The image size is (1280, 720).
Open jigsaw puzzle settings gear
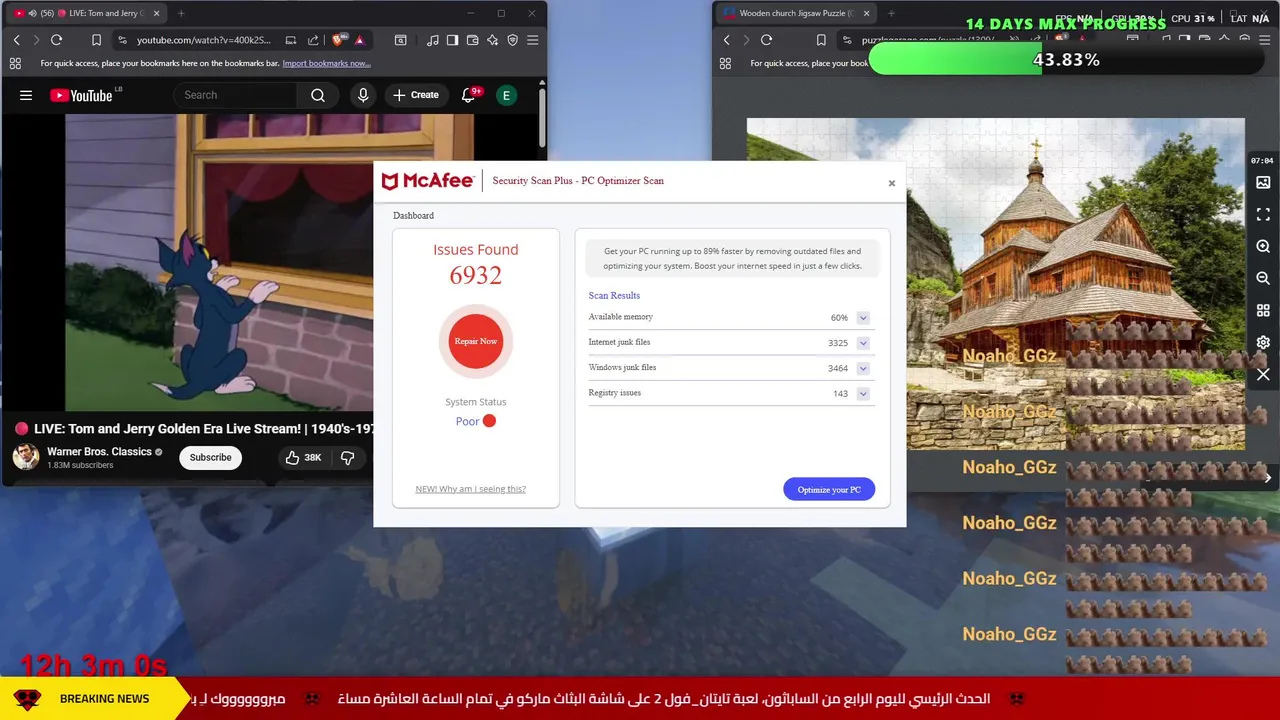coord(1263,342)
